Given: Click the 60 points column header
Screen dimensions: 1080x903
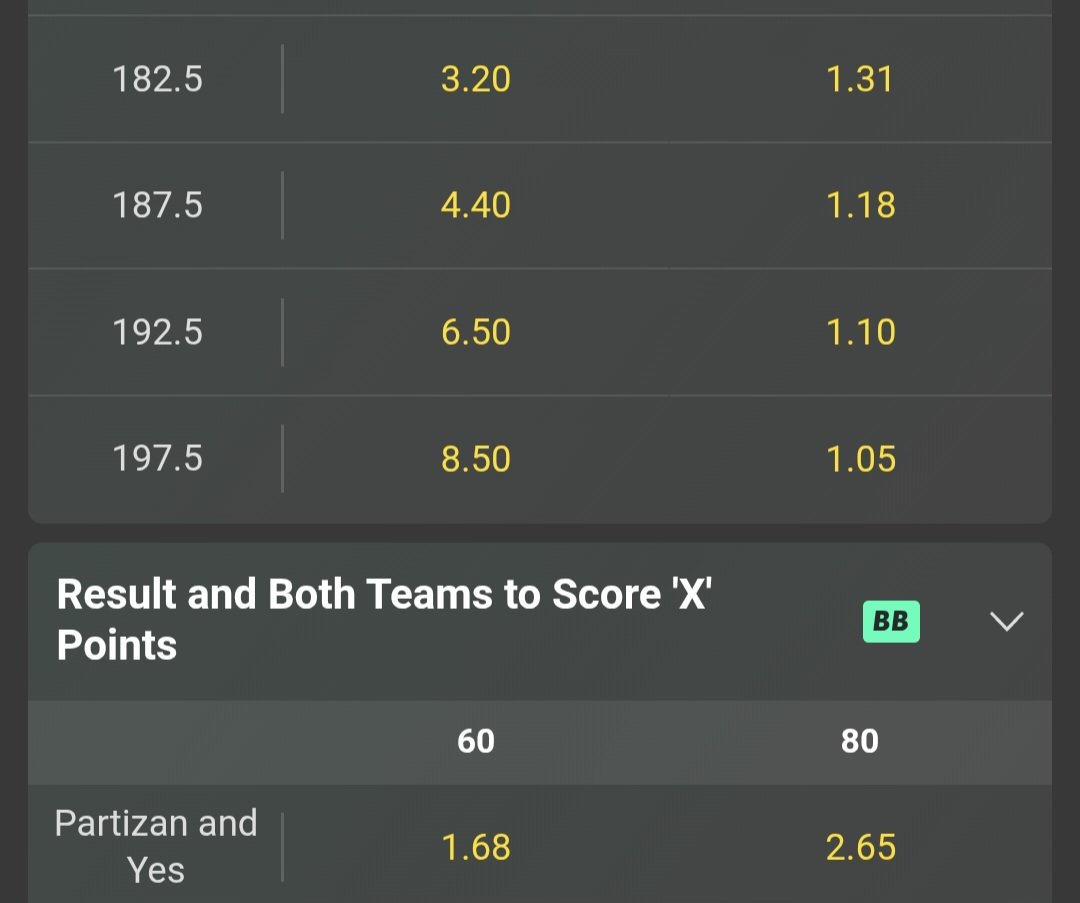Looking at the screenshot, I should pyautogui.click(x=476, y=741).
